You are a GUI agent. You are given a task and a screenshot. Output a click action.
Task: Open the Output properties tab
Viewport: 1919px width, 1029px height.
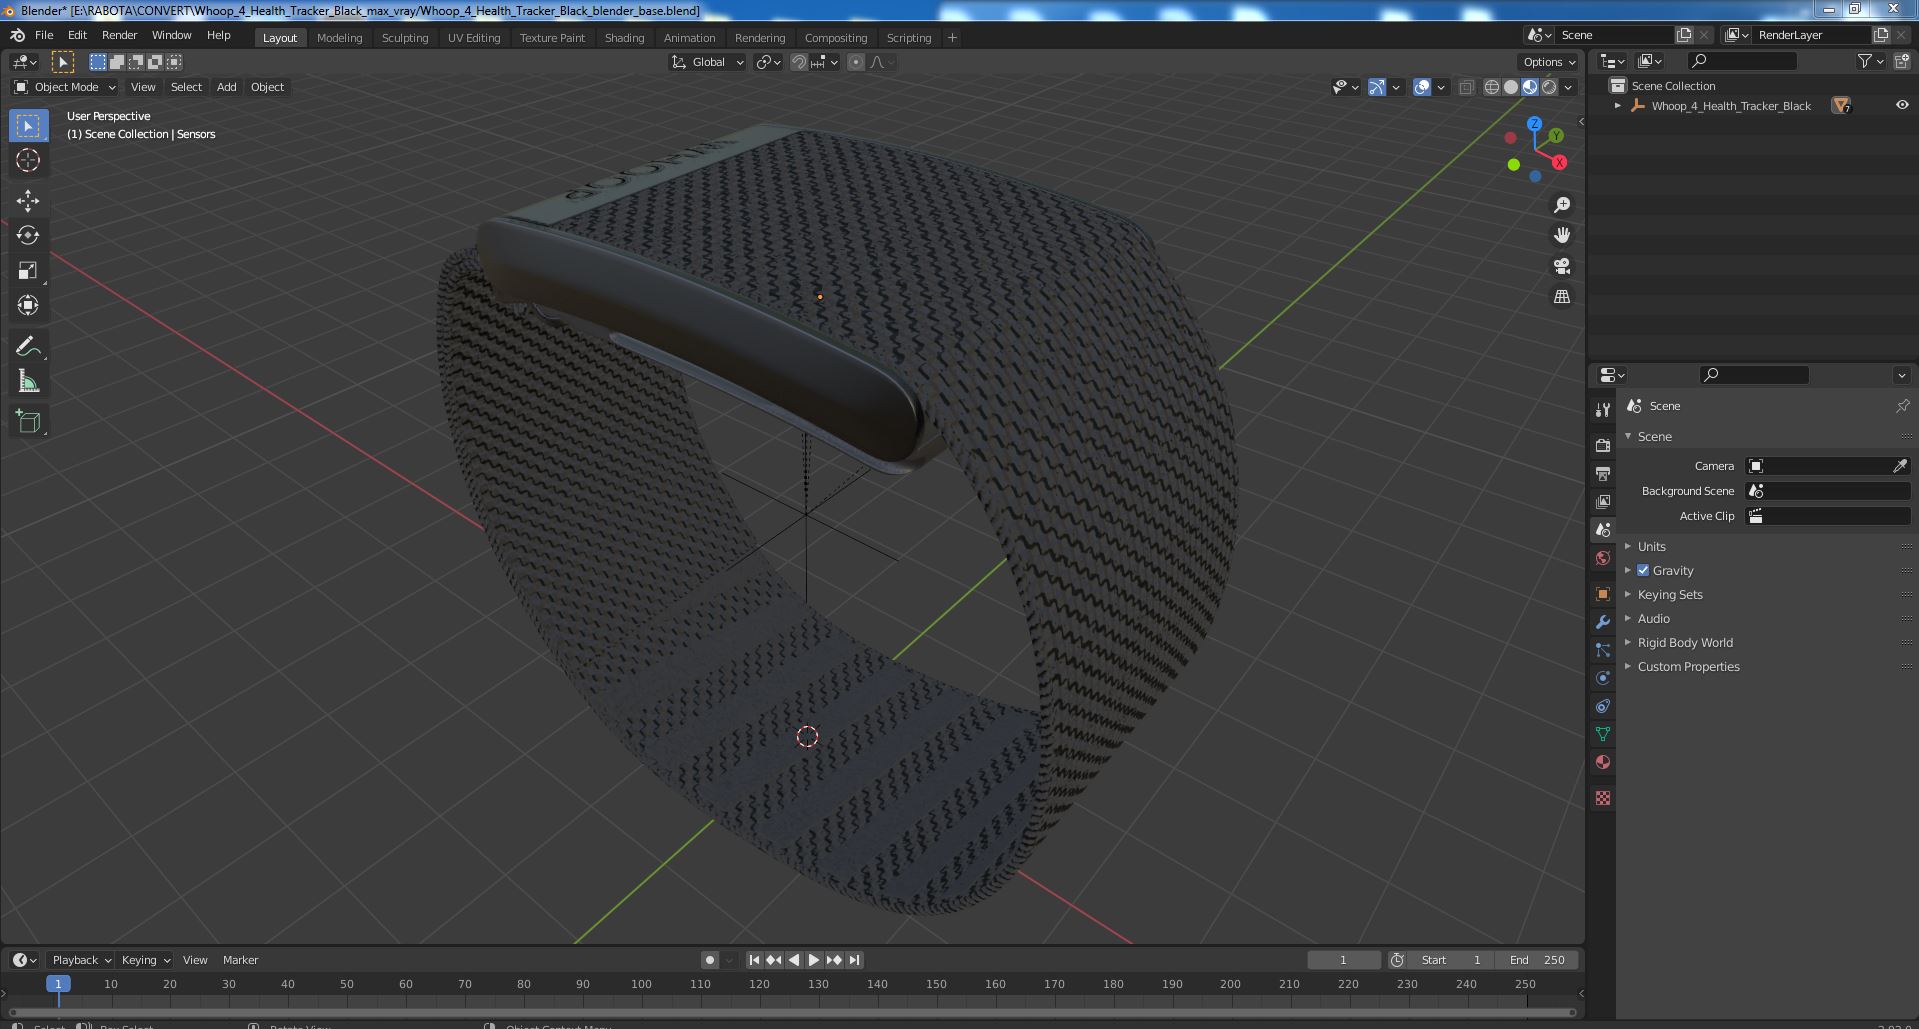click(x=1603, y=473)
